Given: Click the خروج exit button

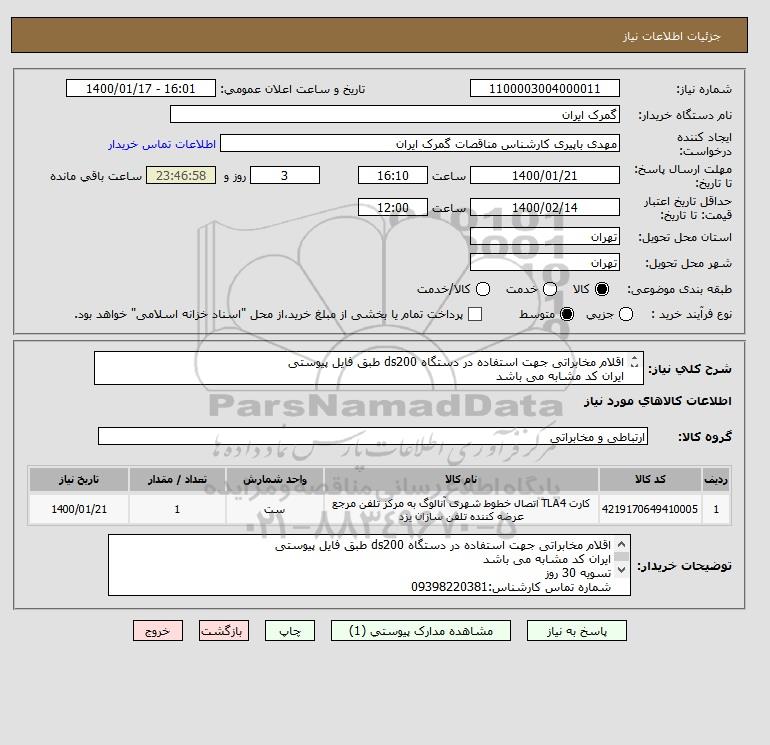Looking at the screenshot, I should [158, 631].
